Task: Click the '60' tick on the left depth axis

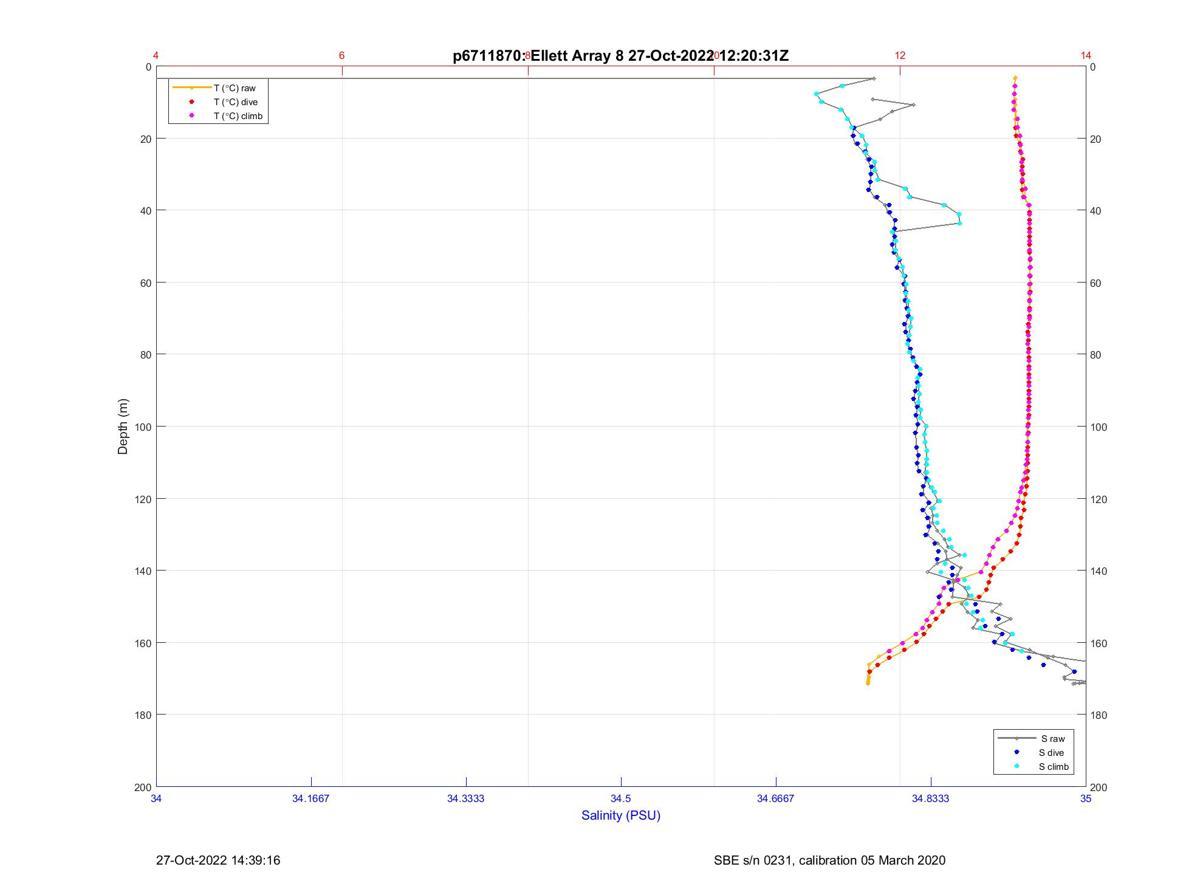Action: [144, 283]
